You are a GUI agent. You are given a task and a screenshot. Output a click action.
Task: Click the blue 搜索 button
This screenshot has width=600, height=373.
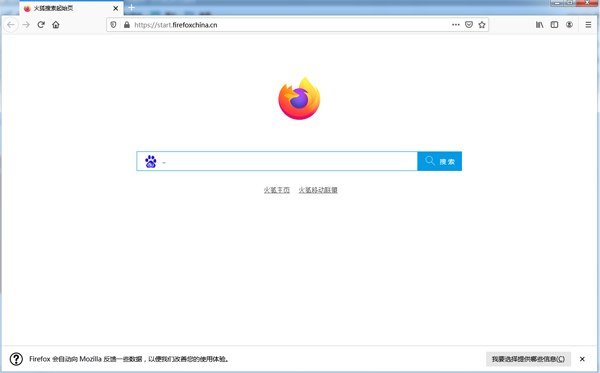(439, 161)
